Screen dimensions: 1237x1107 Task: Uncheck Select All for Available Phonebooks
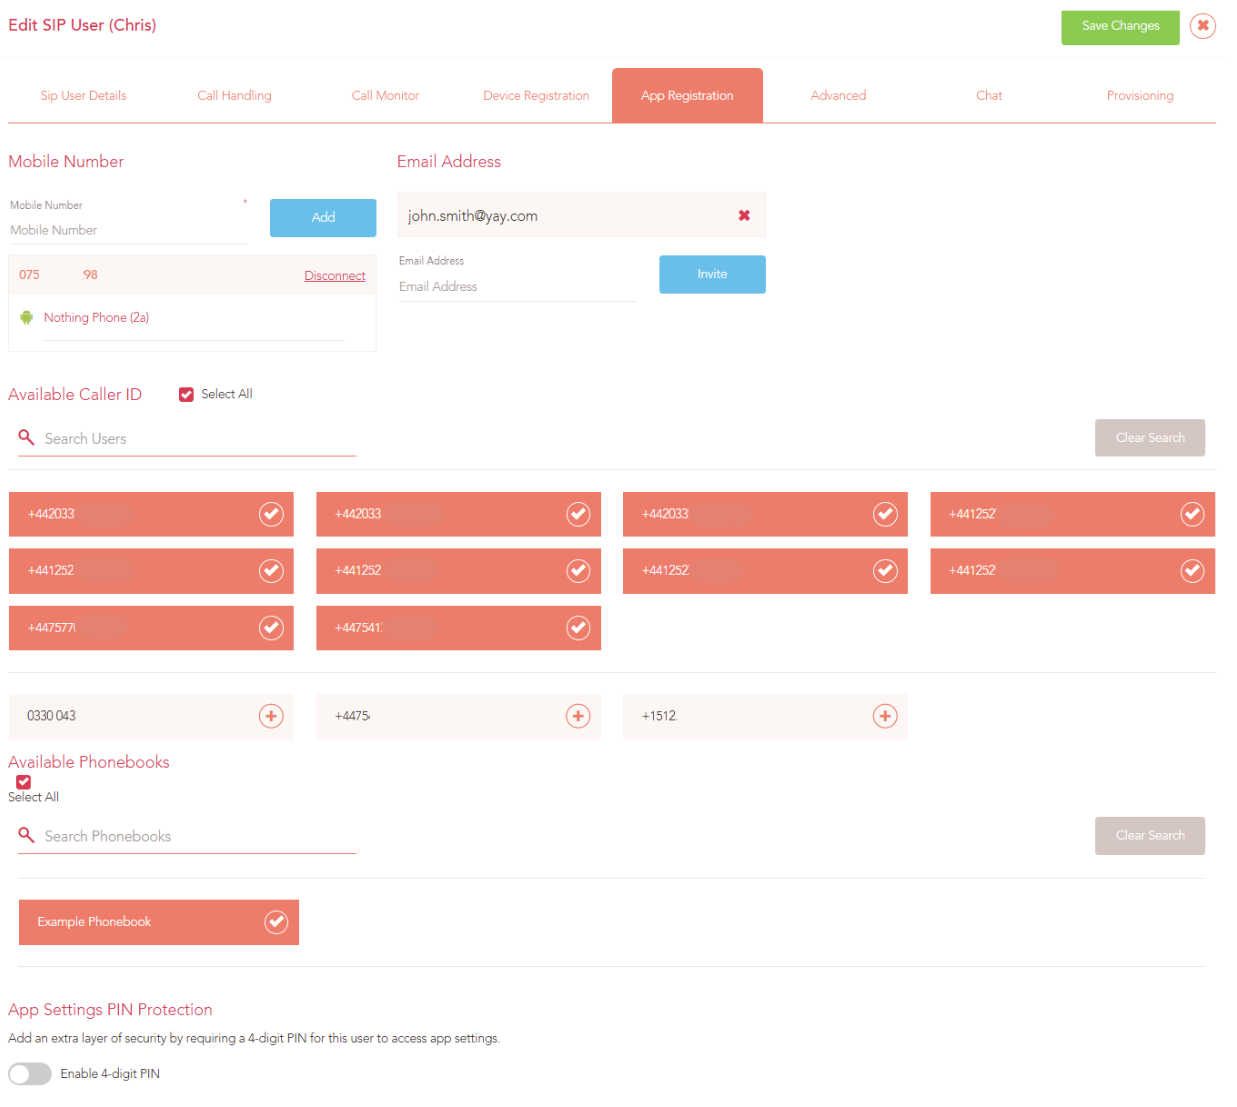[23, 782]
